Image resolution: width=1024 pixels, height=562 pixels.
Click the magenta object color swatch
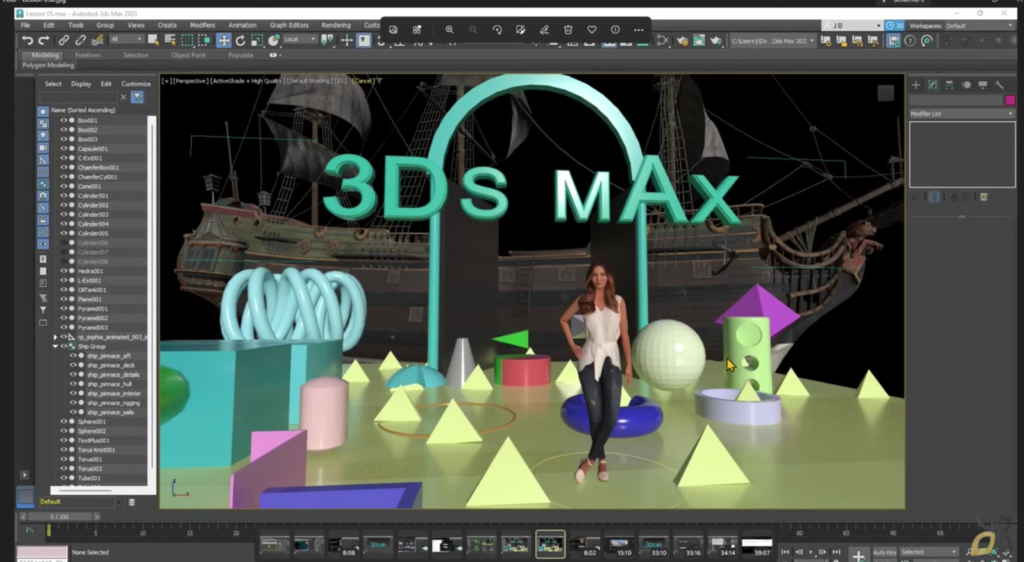pos(1010,100)
